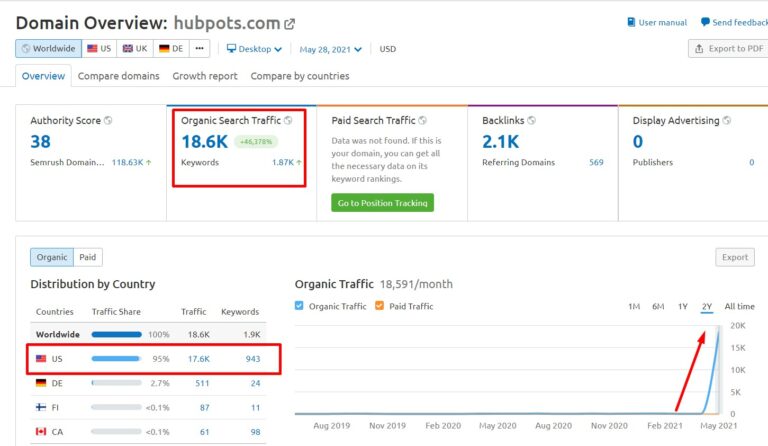Viewport: 768px width, 446px height.
Task: Click the User manual book icon
Action: coord(631,22)
